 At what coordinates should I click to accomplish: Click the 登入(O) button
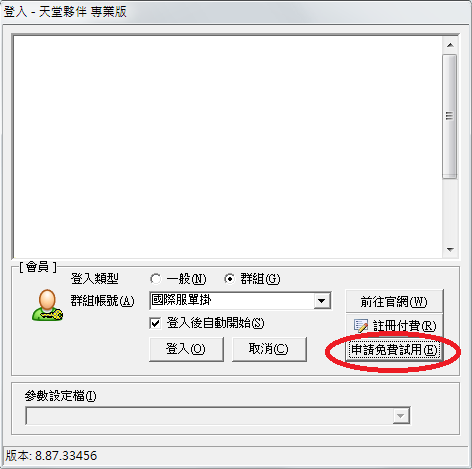pos(186,349)
